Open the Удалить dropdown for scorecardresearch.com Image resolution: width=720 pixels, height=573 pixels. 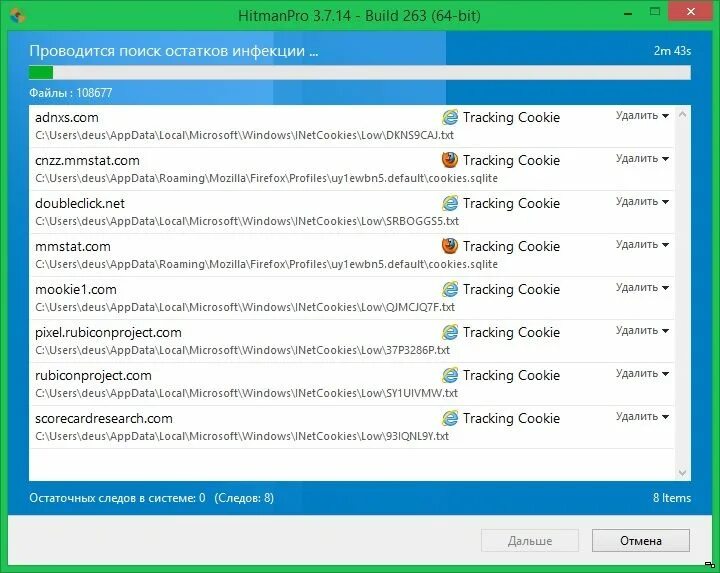(x=642, y=417)
